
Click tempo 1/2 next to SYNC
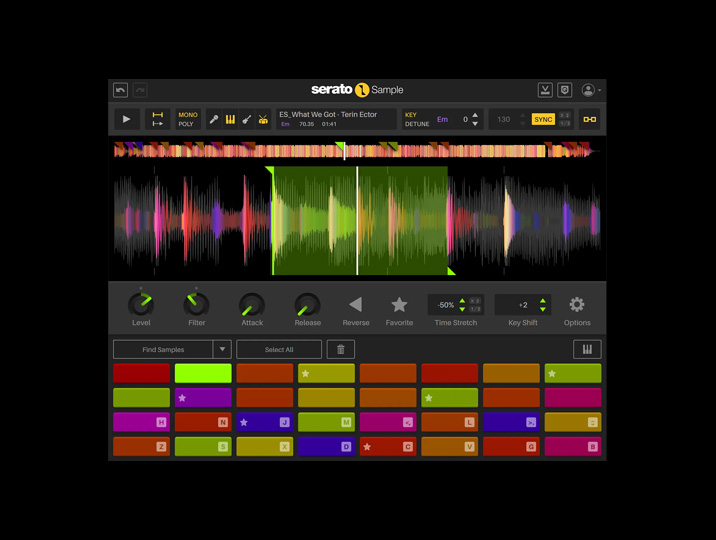565,123
